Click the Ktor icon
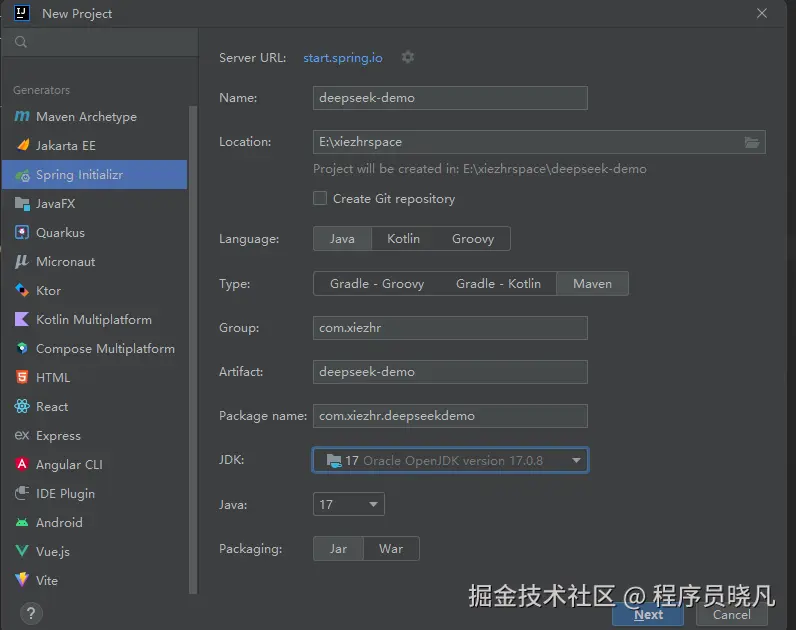Image resolution: width=796 pixels, height=630 pixels. (22, 290)
